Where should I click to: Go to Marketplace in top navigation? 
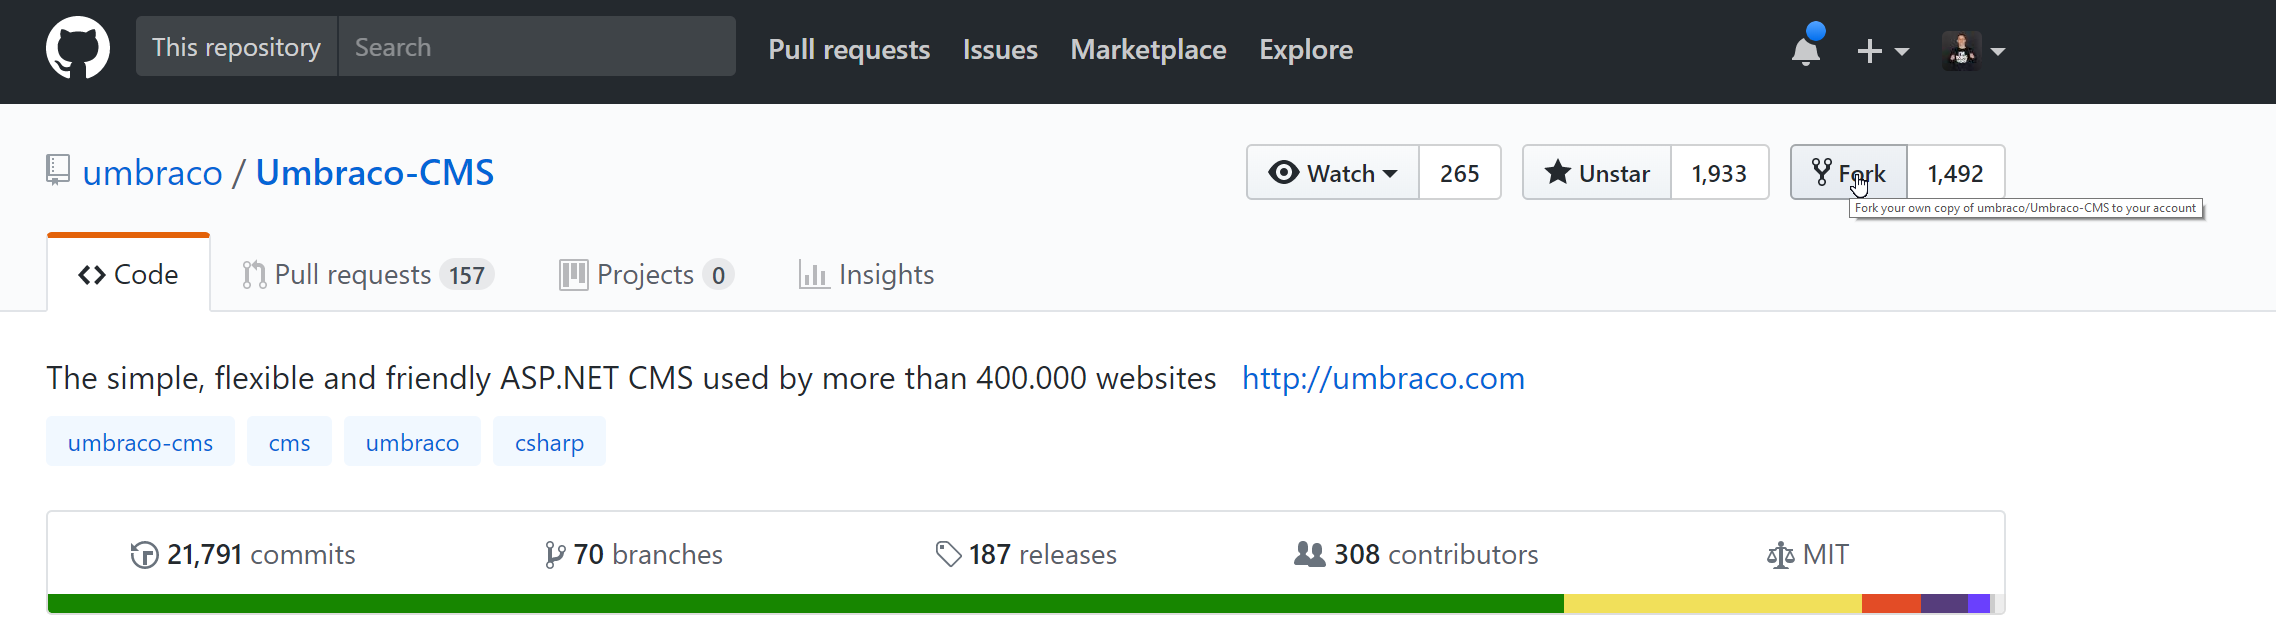(1148, 49)
